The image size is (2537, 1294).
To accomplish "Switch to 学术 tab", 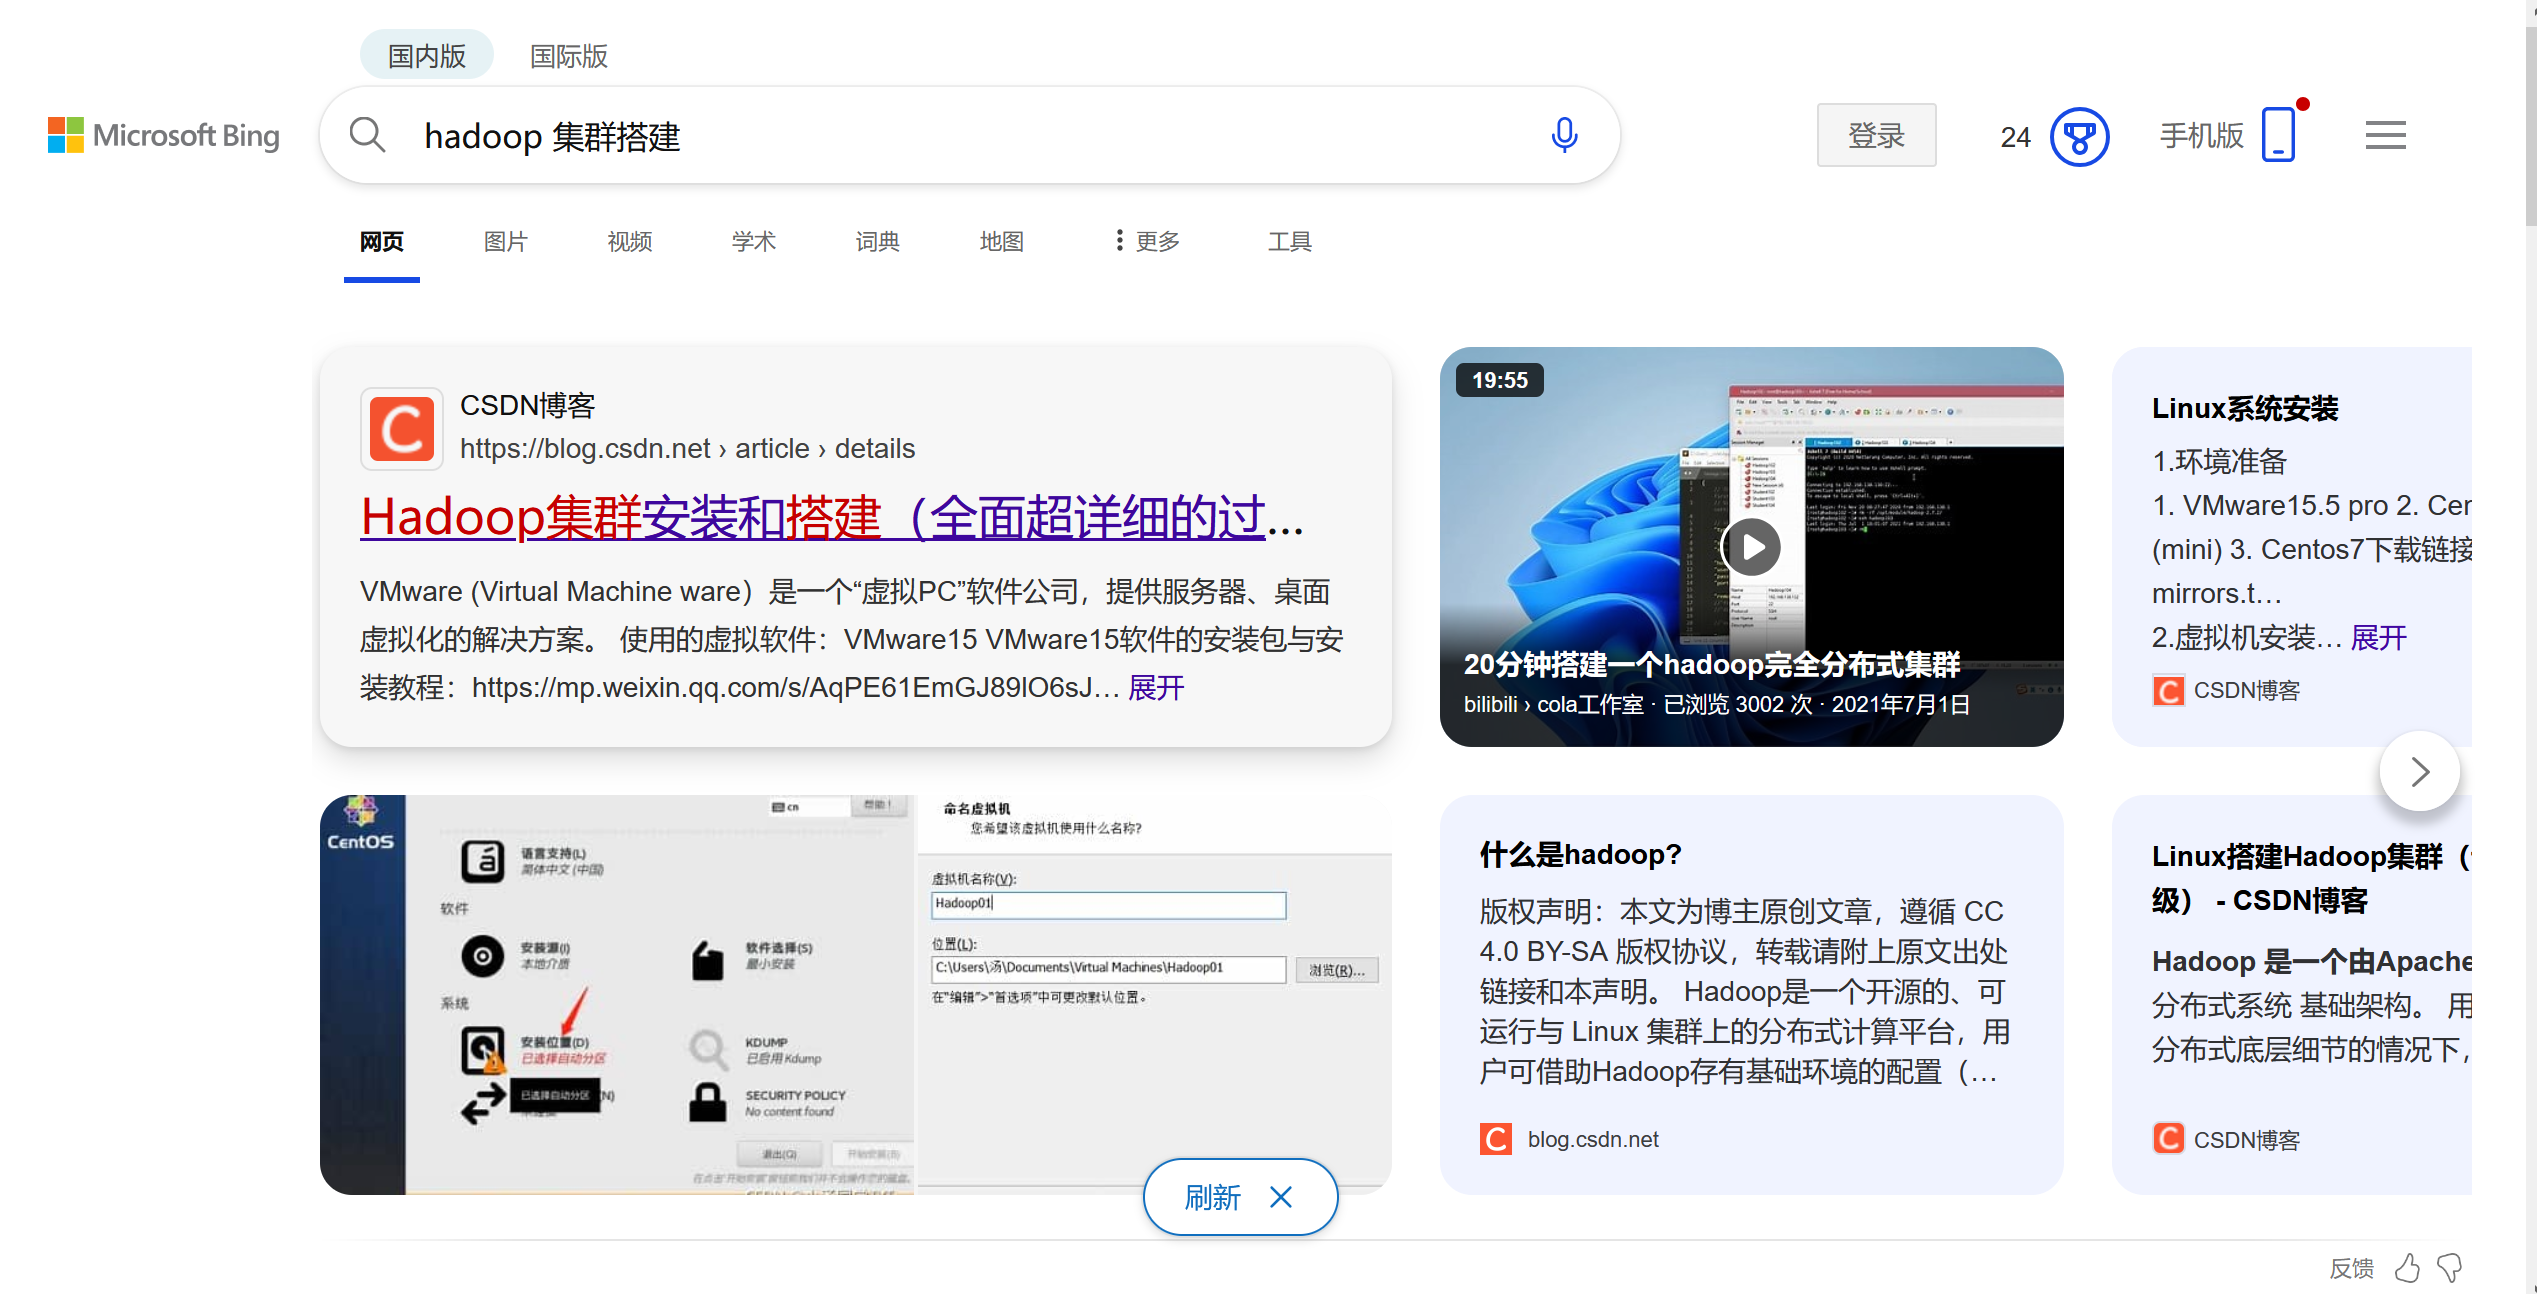I will click(753, 241).
